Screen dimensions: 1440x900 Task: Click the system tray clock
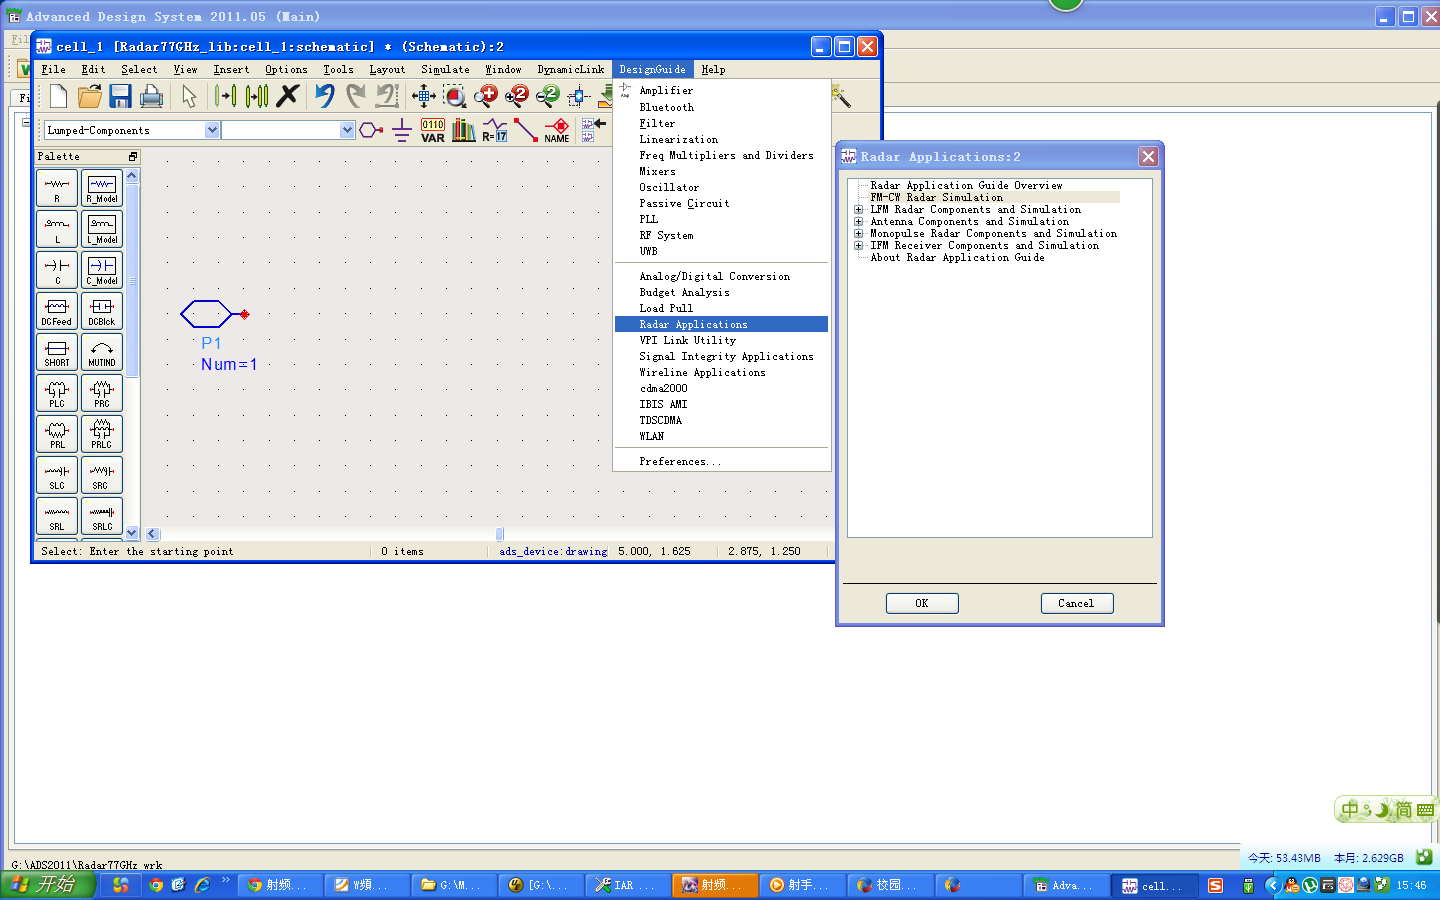pyautogui.click(x=1411, y=885)
